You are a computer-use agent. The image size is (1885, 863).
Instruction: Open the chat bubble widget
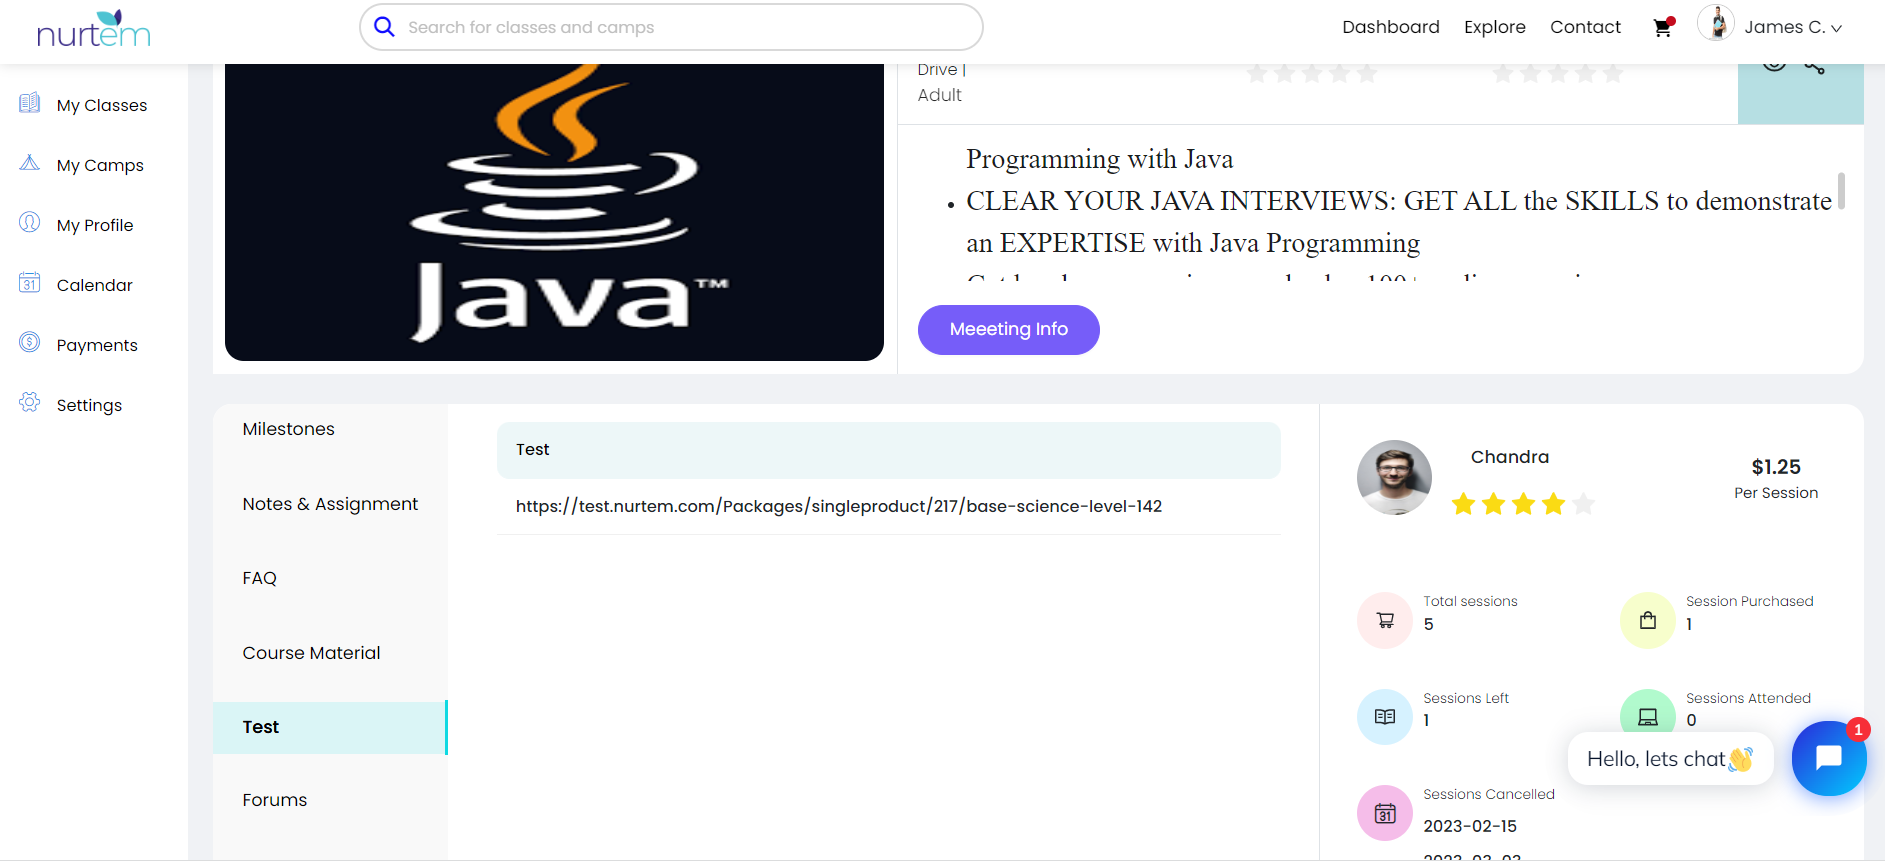(x=1828, y=758)
